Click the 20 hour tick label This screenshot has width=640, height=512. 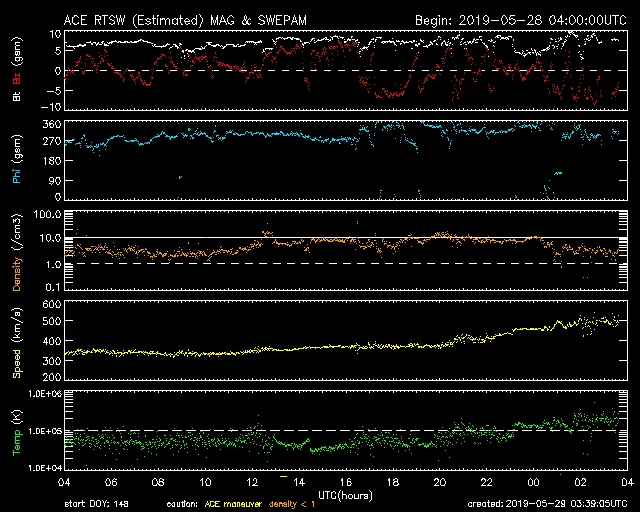(439, 481)
